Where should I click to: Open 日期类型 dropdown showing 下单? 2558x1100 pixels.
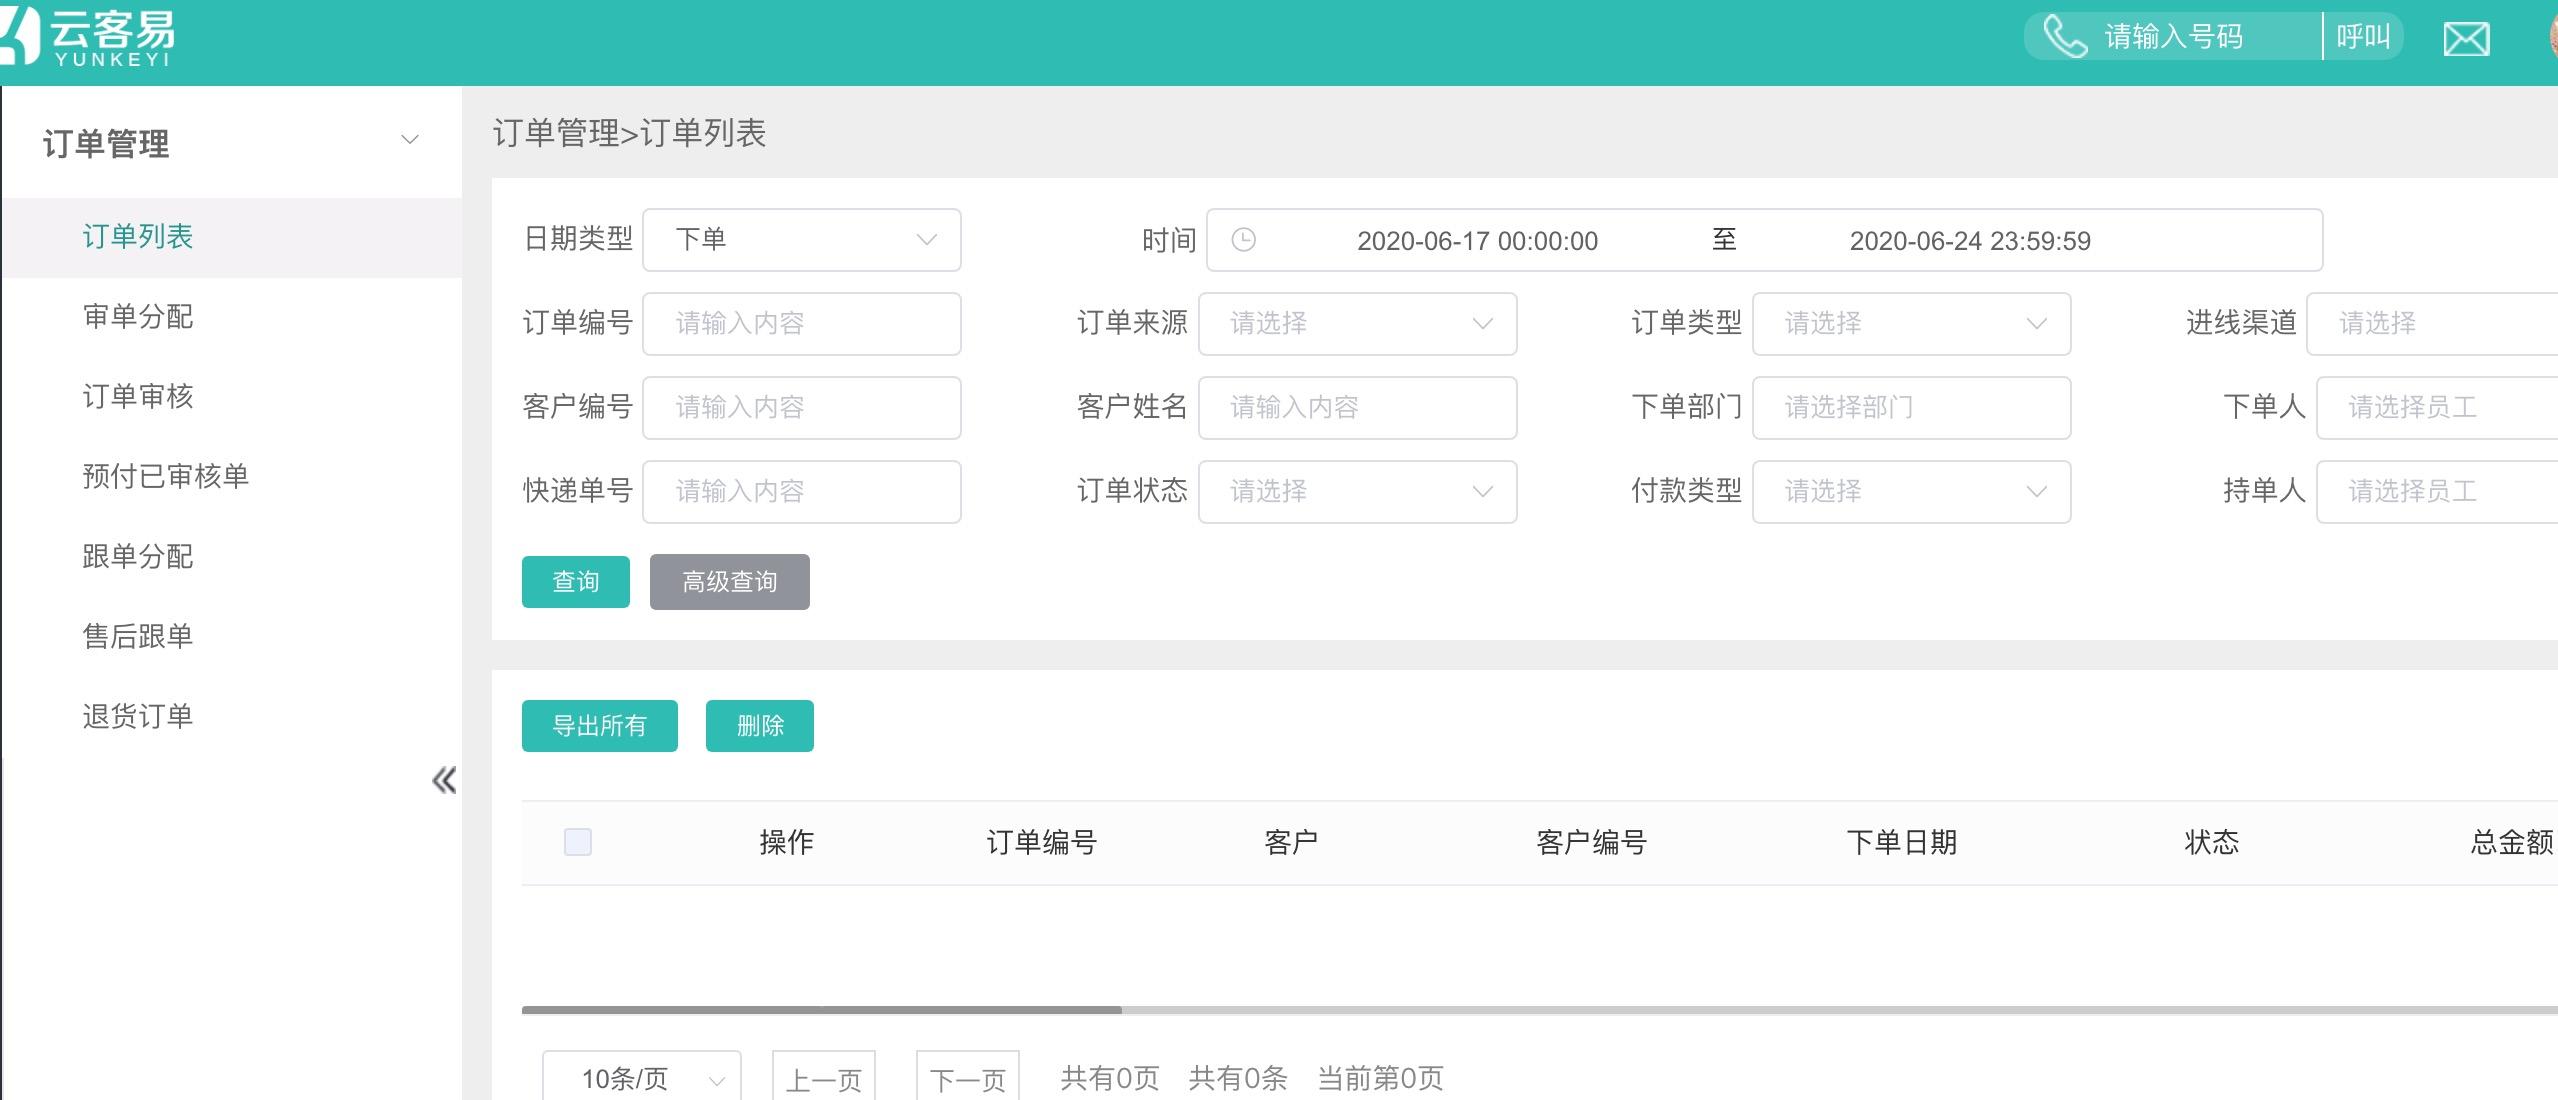(x=801, y=240)
